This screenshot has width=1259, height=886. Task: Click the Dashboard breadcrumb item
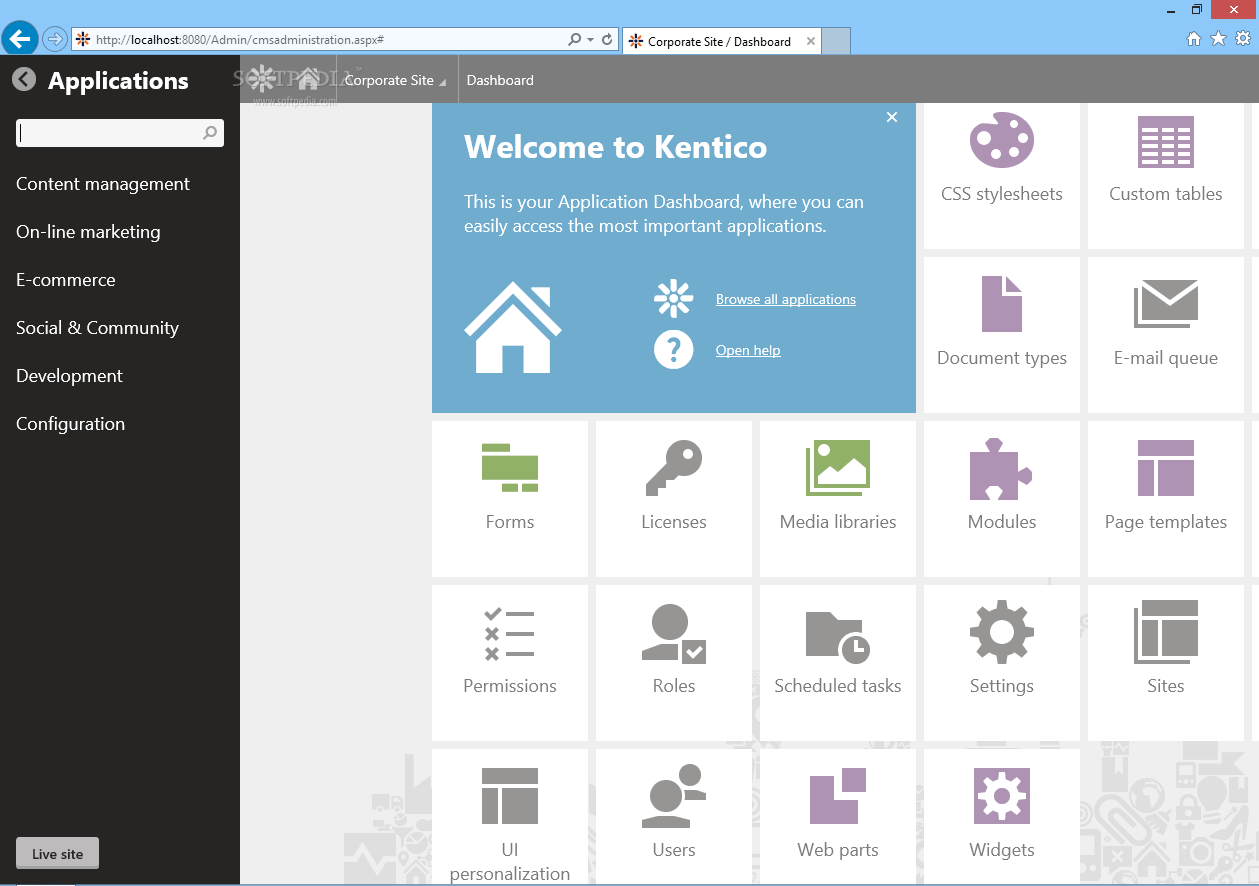(x=500, y=80)
